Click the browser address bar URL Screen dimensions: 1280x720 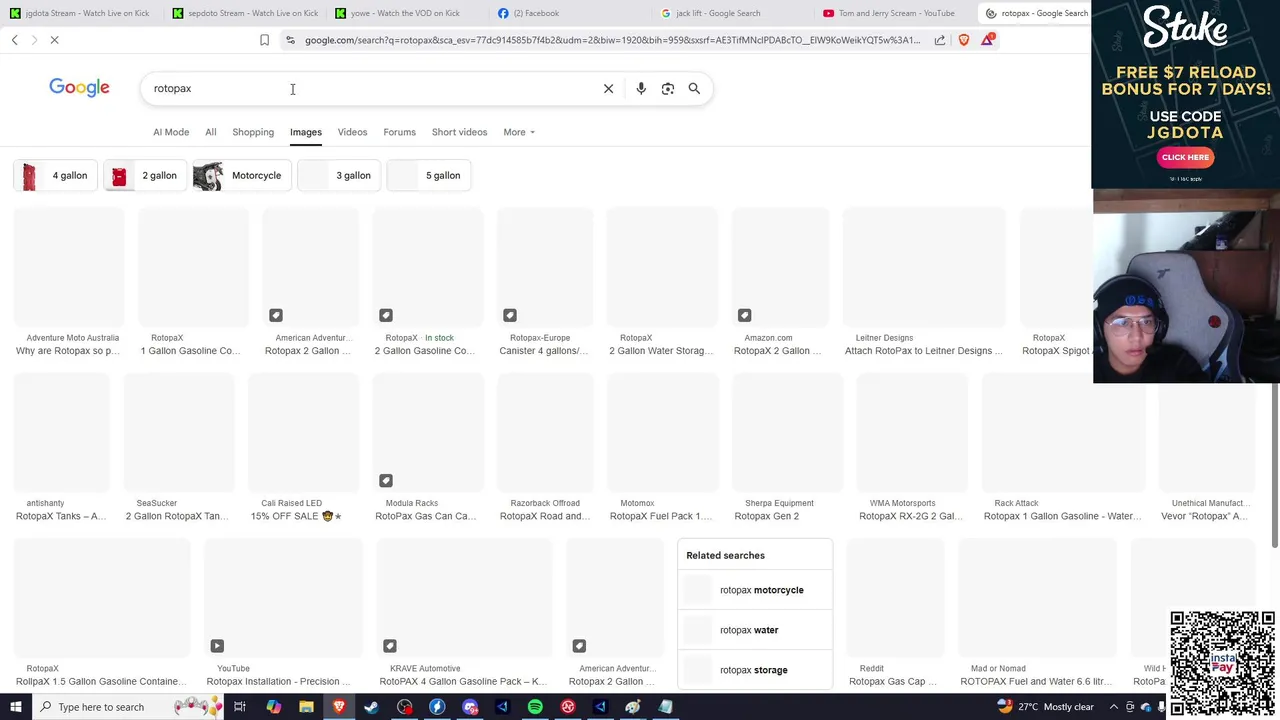point(612,40)
